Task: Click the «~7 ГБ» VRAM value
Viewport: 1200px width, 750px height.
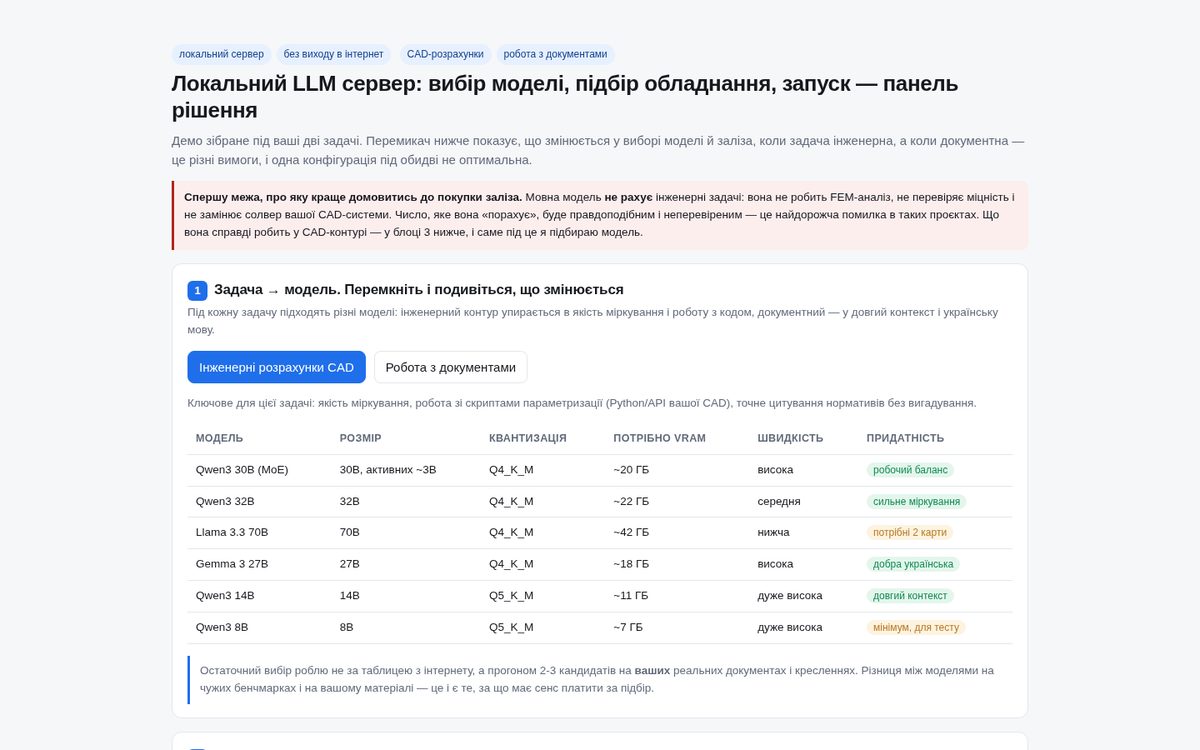Action: tap(628, 627)
